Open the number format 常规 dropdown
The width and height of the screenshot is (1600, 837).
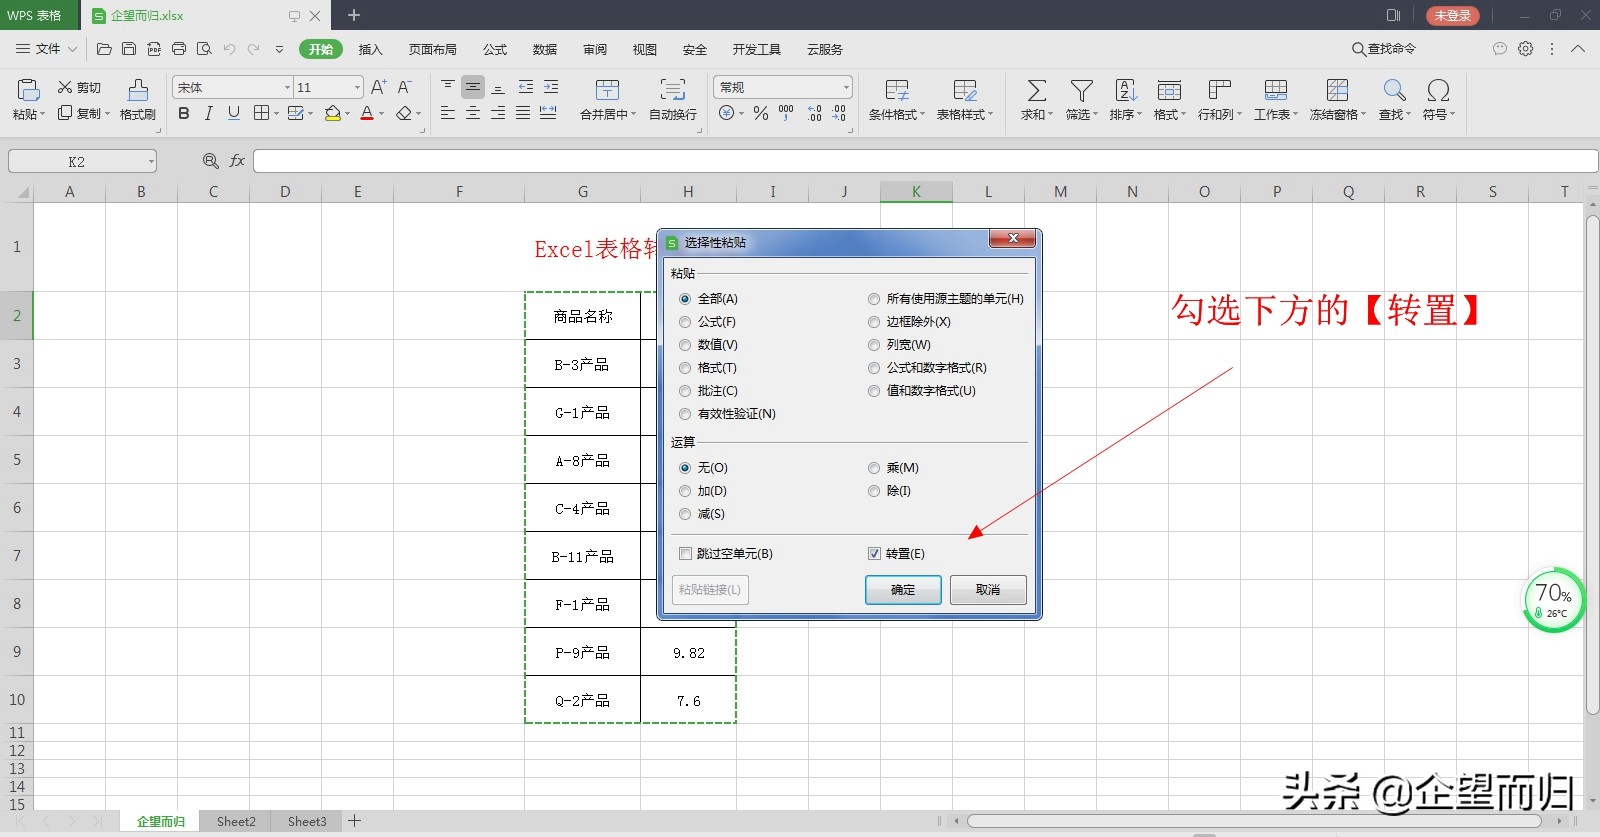pos(846,88)
